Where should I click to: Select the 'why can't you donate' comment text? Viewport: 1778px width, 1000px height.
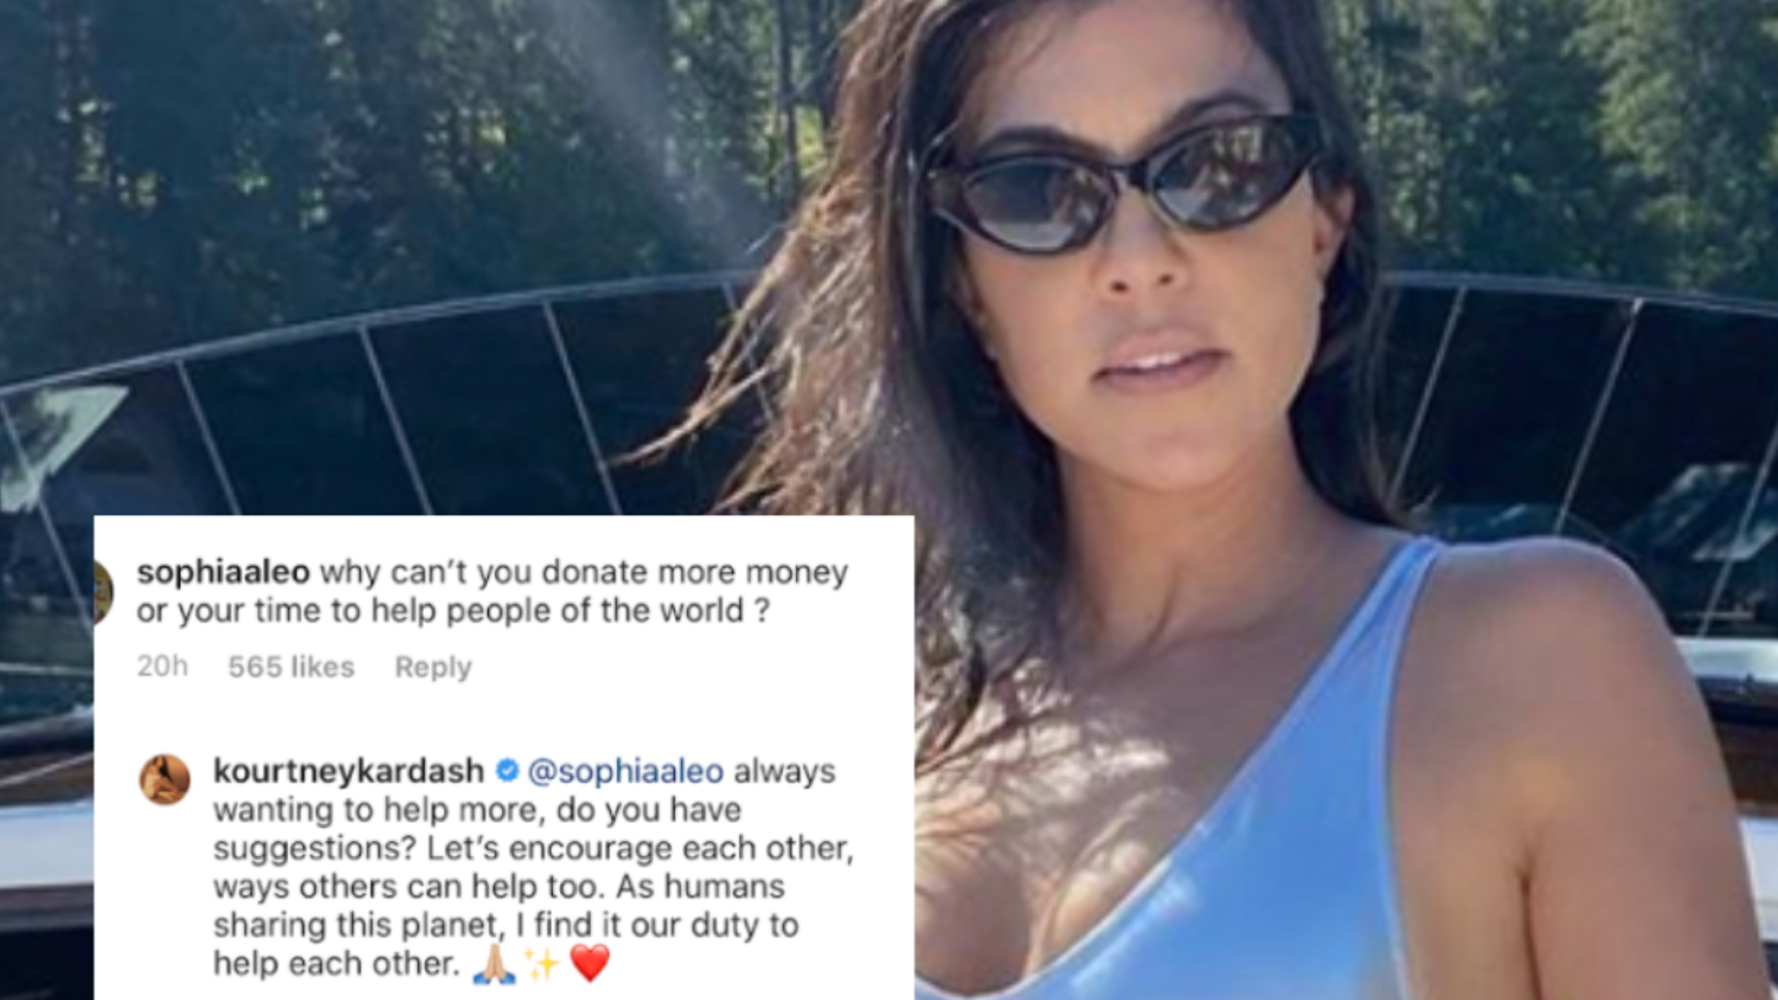(x=492, y=592)
